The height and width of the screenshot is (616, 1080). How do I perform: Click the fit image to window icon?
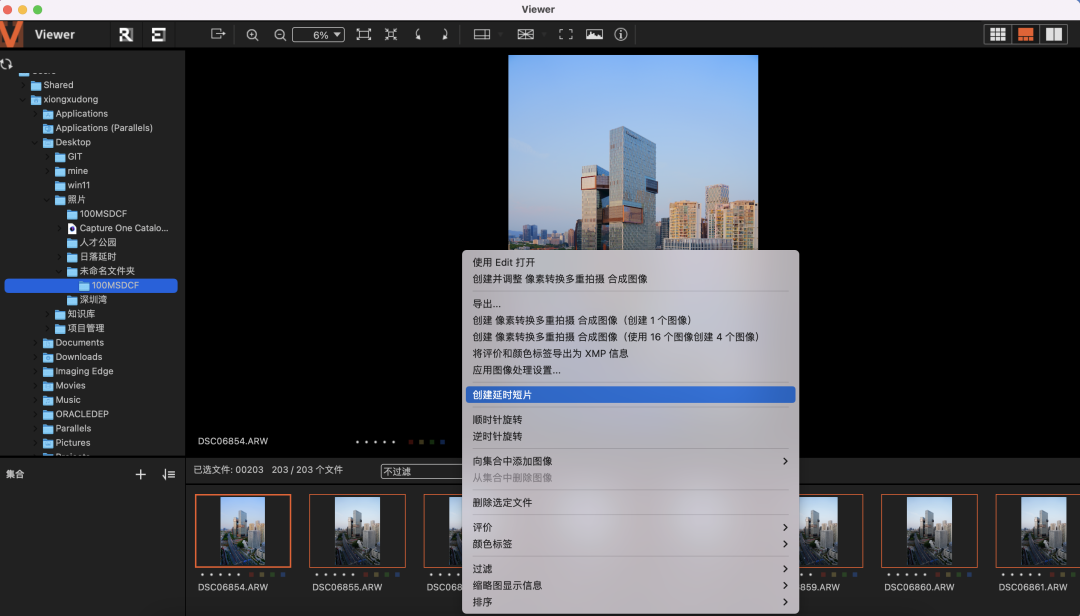pyautogui.click(x=364, y=34)
